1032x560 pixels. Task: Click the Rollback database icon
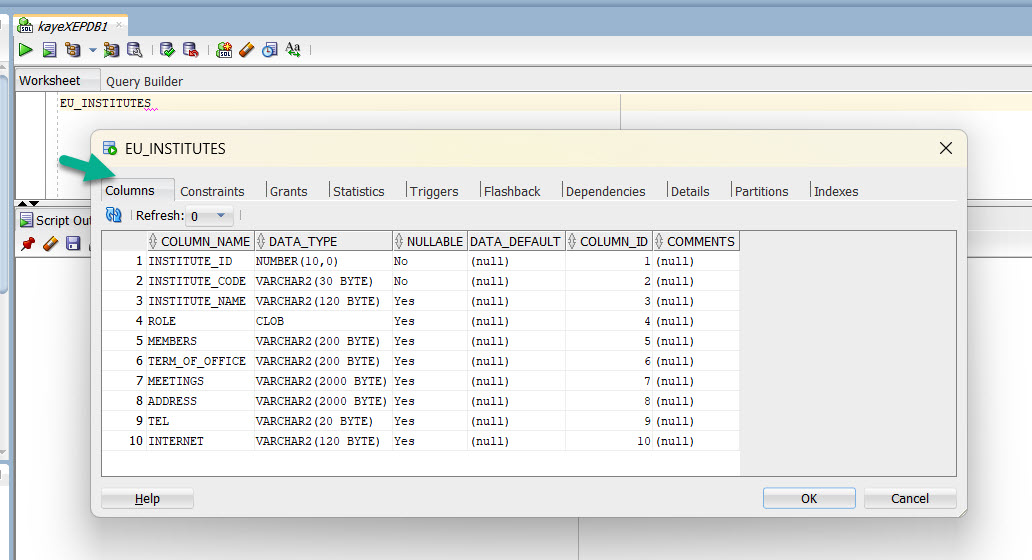pyautogui.click(x=191, y=49)
